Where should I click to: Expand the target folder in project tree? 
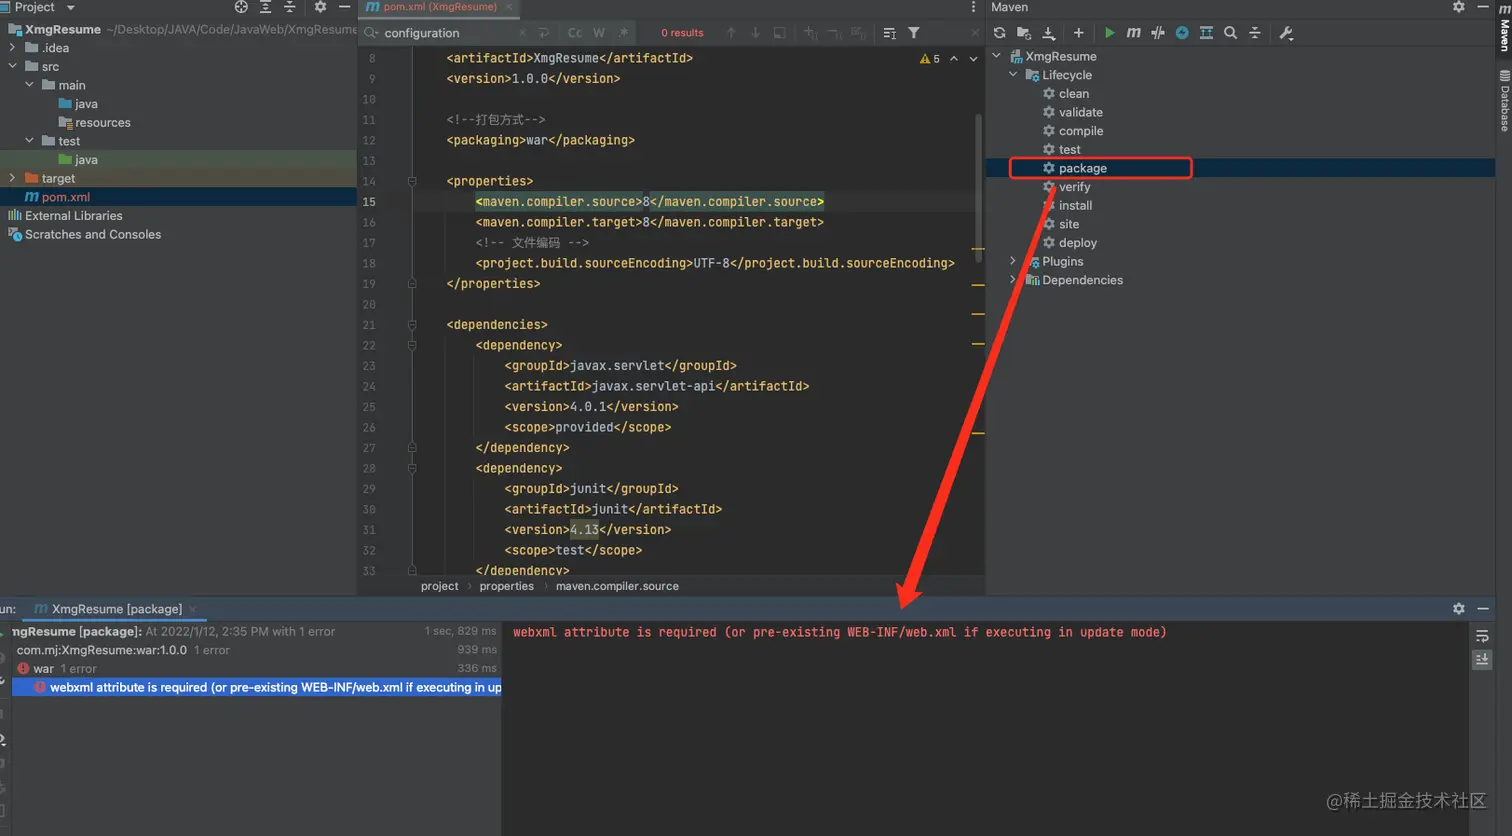pyautogui.click(x=12, y=178)
